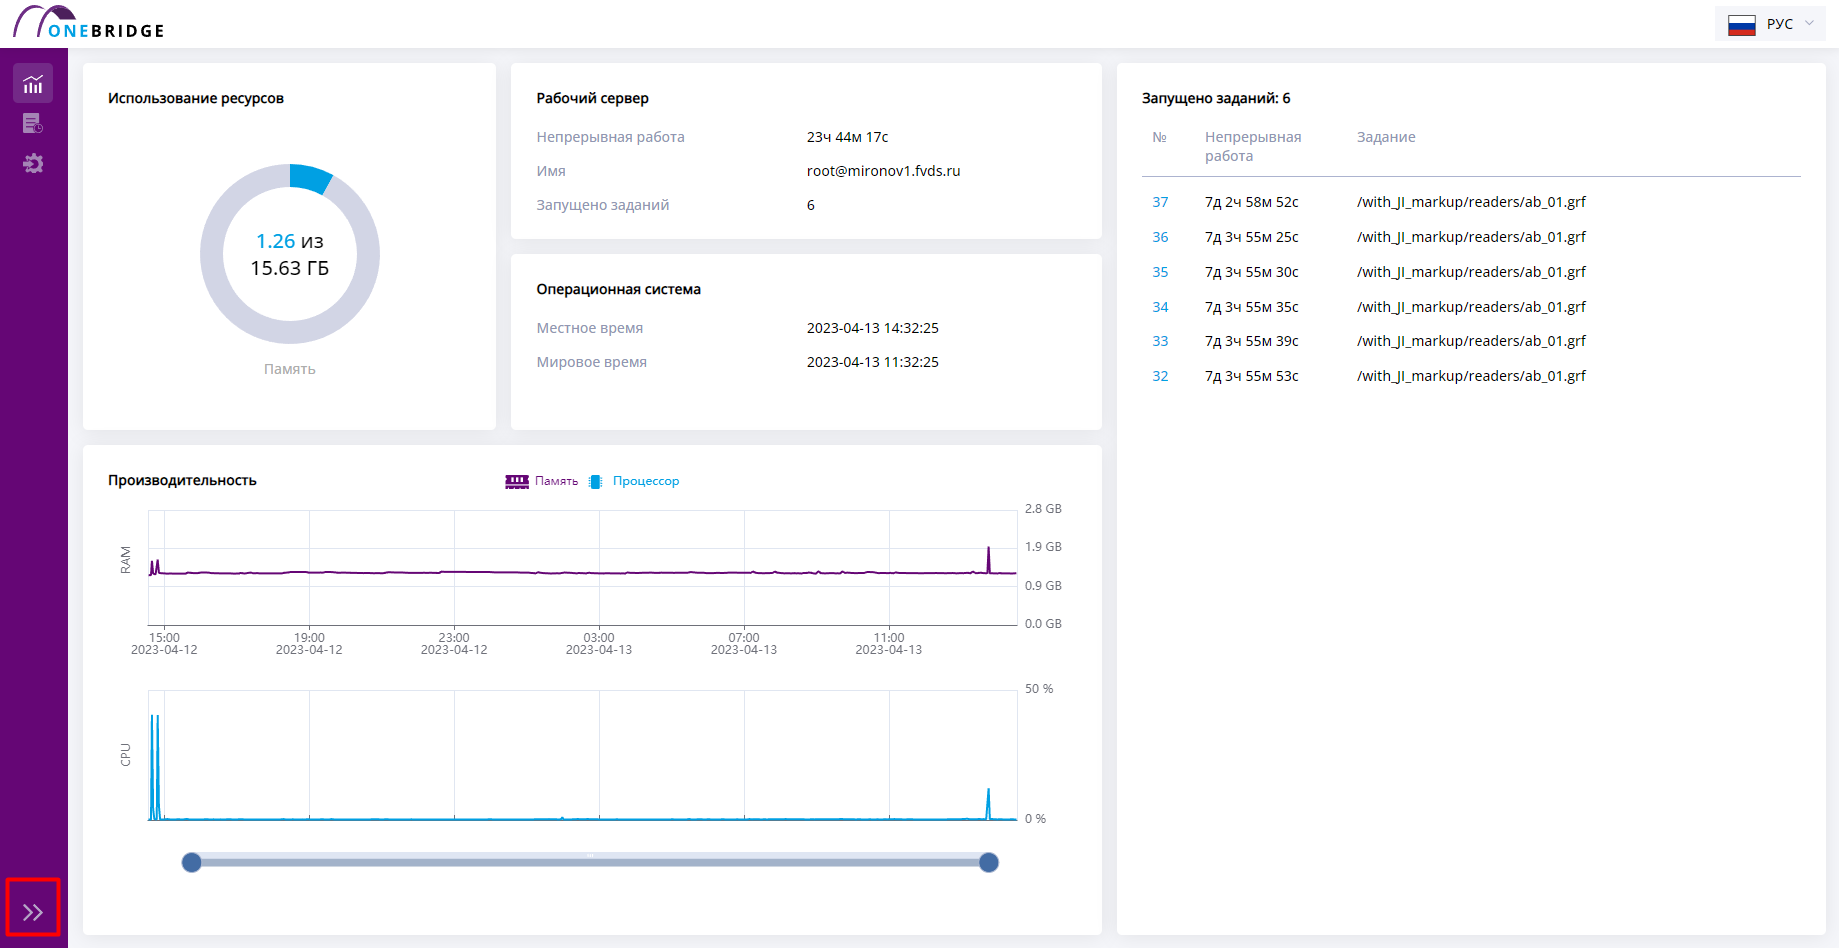Click the memory usage donut chart
1839x948 pixels.
(x=290, y=254)
